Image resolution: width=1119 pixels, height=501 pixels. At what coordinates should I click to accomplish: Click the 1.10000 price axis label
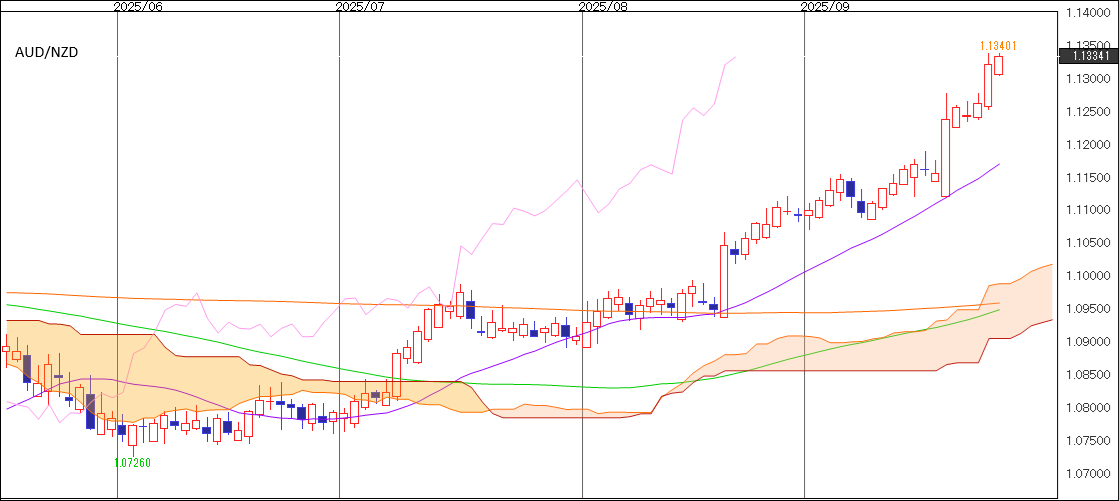[1091, 276]
